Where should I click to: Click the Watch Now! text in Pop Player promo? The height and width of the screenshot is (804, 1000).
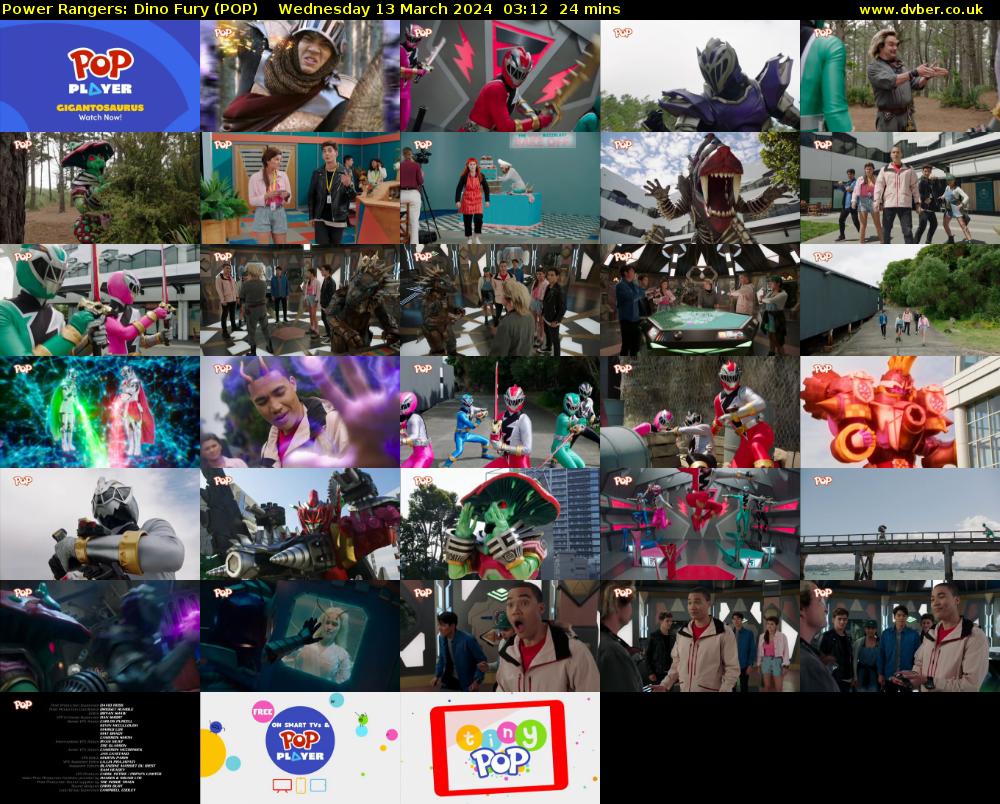click(100, 117)
